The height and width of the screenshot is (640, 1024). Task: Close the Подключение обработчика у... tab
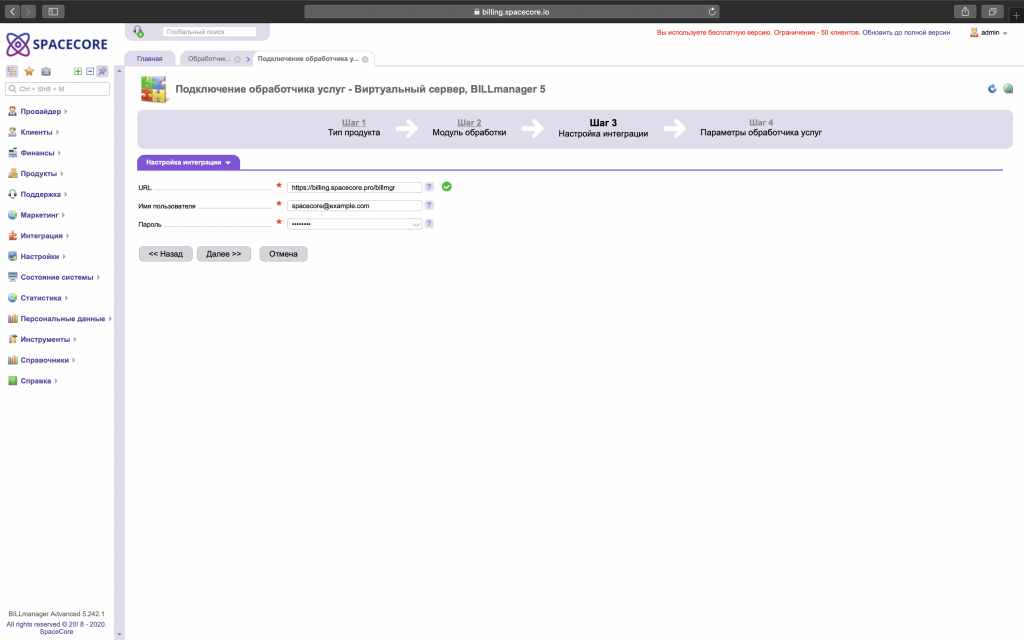pyautogui.click(x=365, y=59)
